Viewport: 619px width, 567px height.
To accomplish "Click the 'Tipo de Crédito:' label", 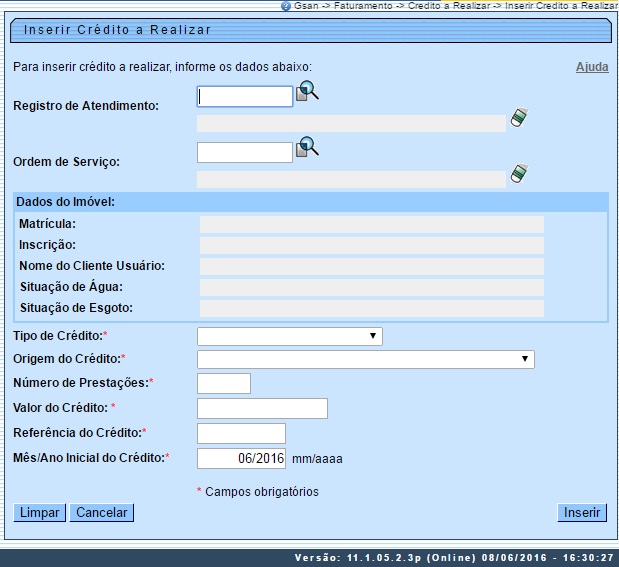I will point(58,336).
